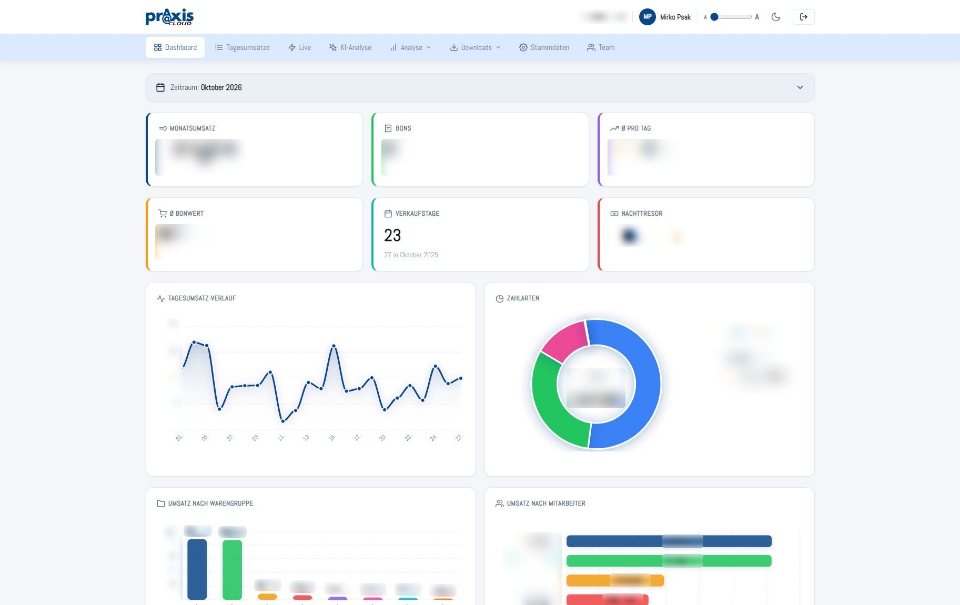Viewport: 960px width, 605px height.
Task: Click the Bons receipt icon
Action: click(388, 128)
